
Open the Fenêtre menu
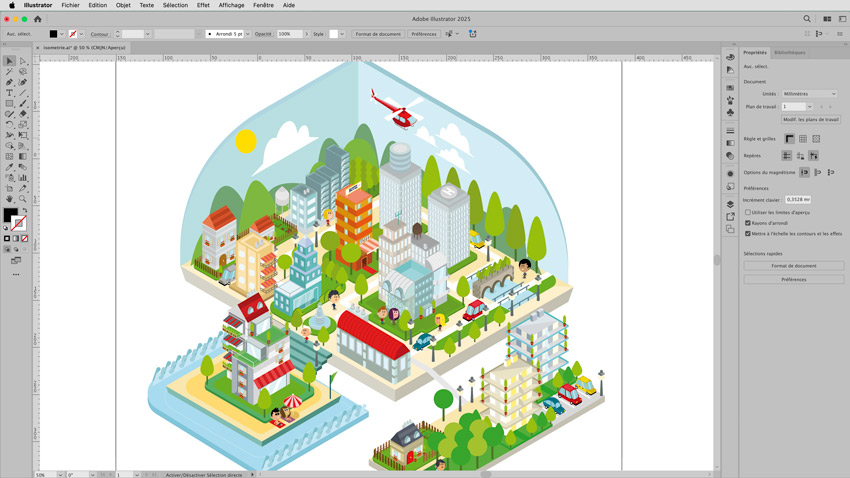263,5
